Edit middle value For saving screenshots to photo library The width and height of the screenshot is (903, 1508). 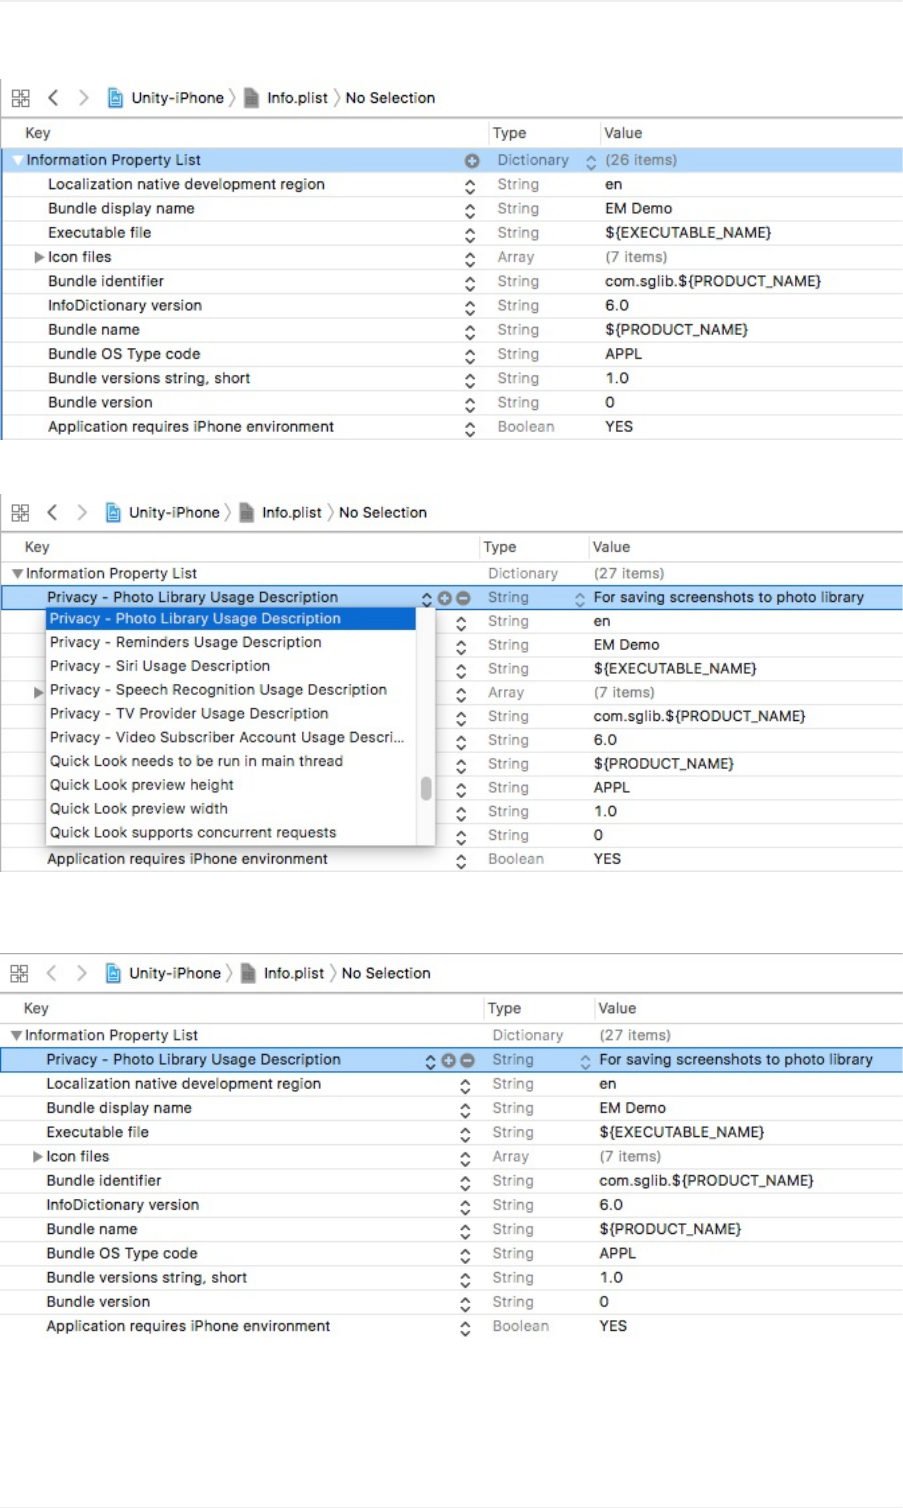tap(729, 597)
